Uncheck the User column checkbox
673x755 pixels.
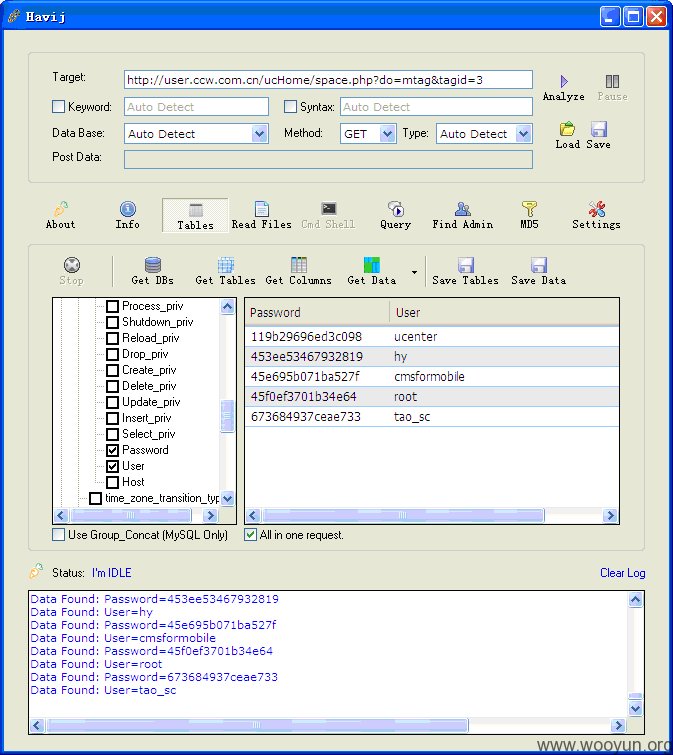[112, 466]
